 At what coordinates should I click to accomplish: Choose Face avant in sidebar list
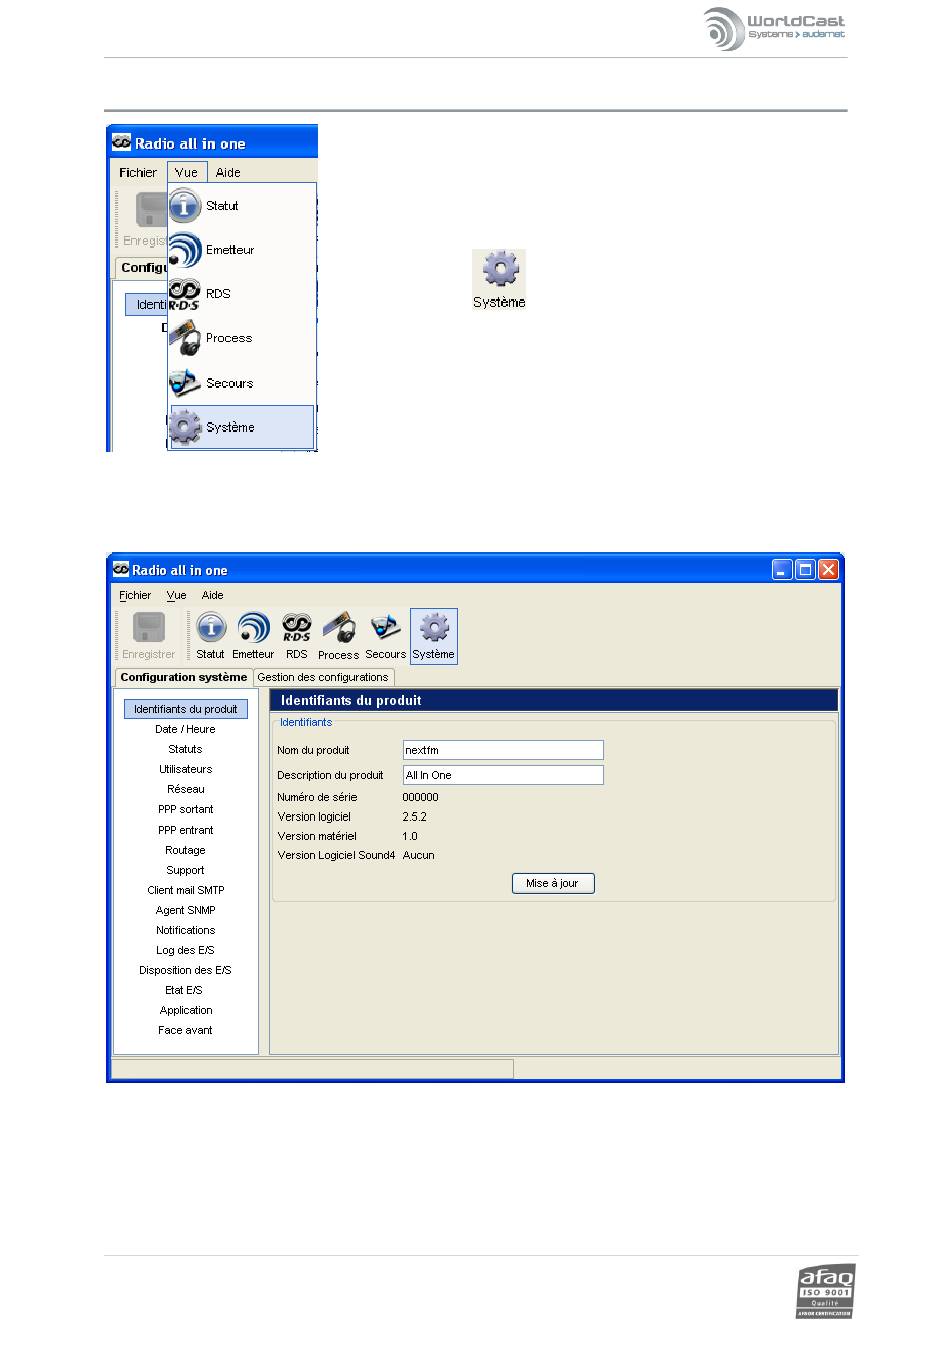pos(185,1030)
